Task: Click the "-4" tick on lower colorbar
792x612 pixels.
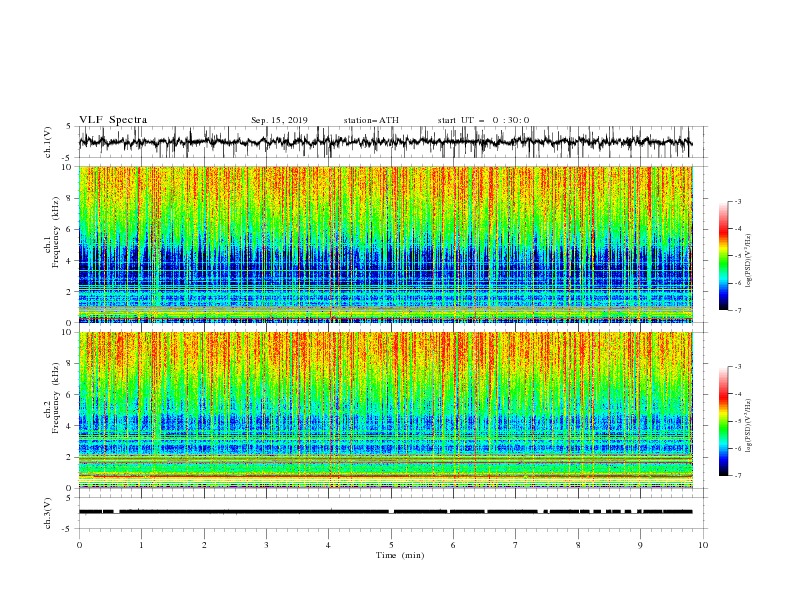Action: pyautogui.click(x=738, y=394)
